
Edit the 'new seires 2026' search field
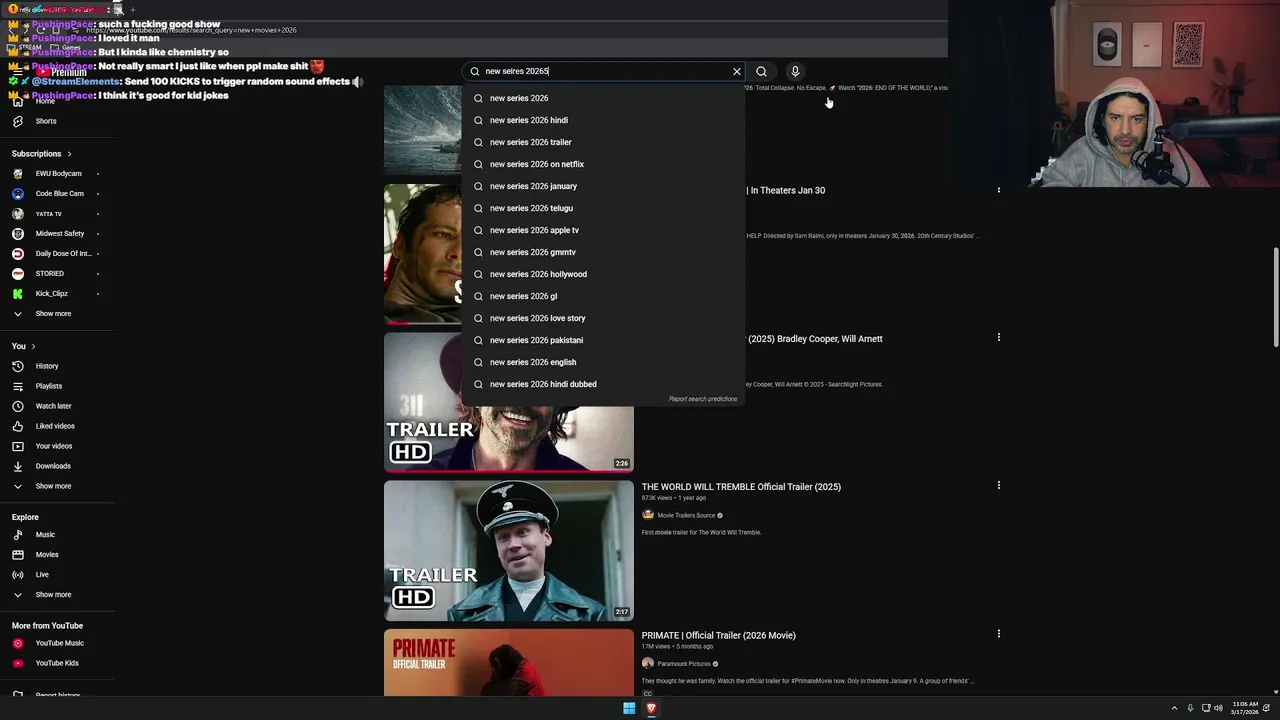[x=603, y=71]
